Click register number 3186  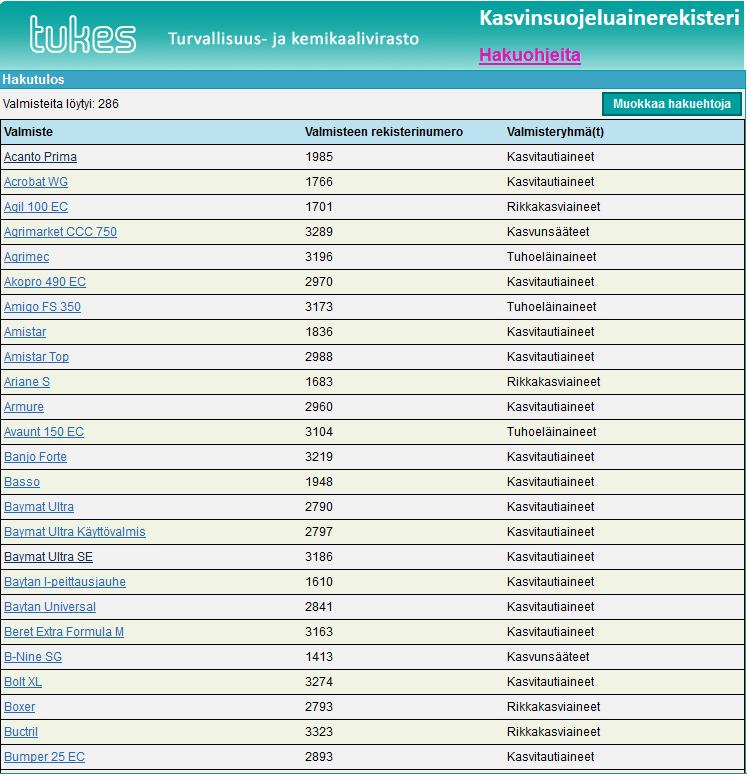pos(319,557)
